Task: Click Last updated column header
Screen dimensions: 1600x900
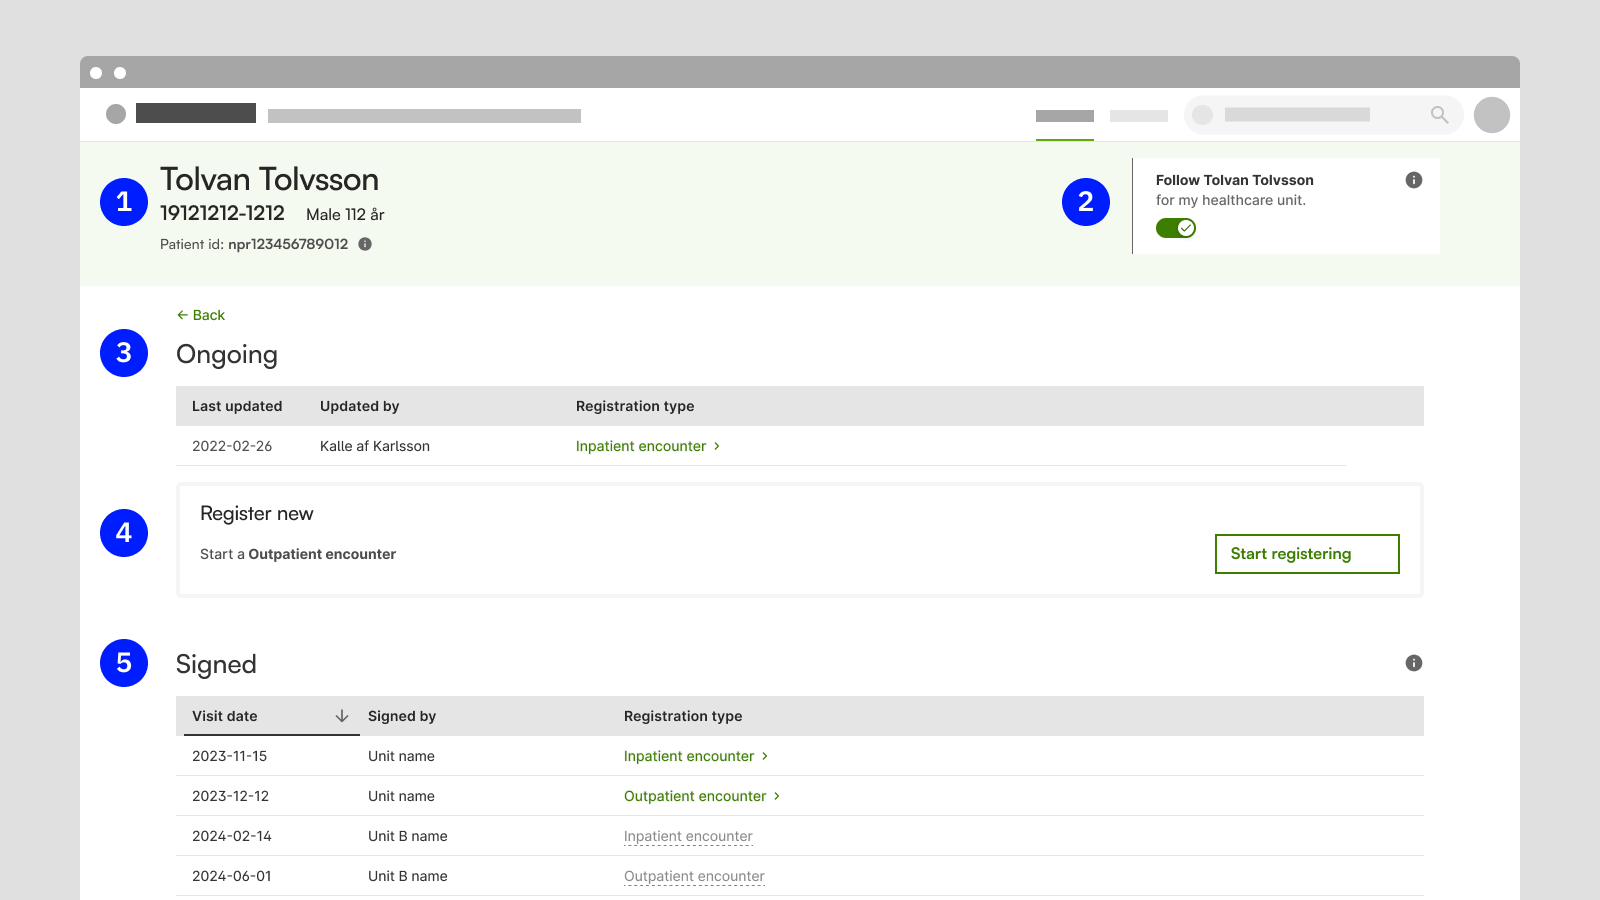Action: (x=237, y=406)
